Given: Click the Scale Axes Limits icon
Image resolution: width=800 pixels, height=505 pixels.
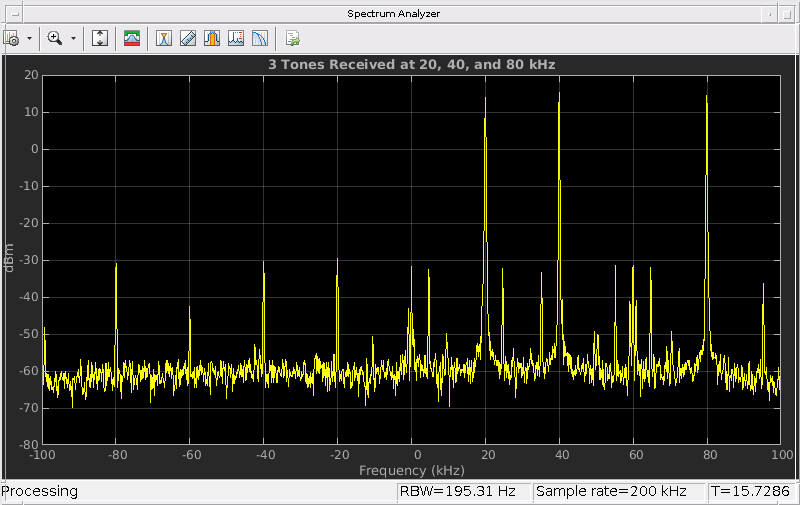Looking at the screenshot, I should click(100, 38).
